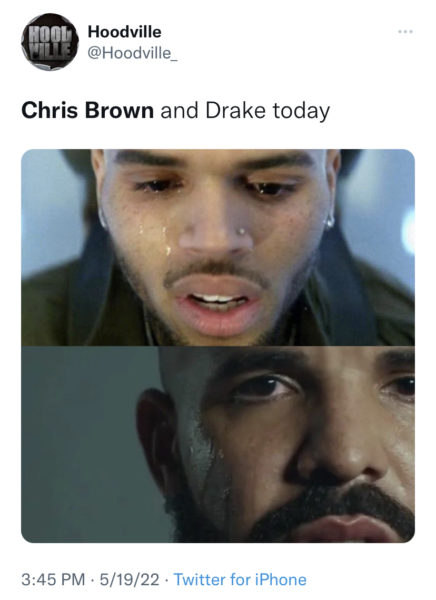Click the 5/19/22 date
The image size is (436, 600).
(129, 579)
